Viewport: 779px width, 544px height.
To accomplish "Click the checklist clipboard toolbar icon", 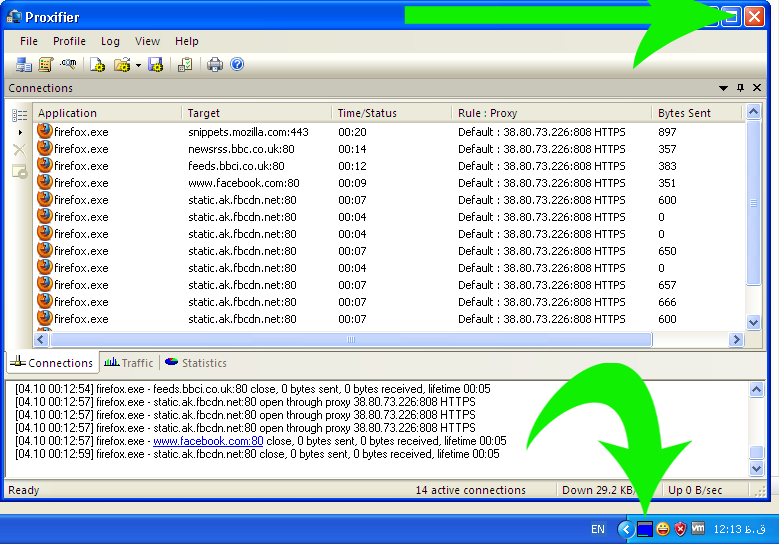I will 185,65.
